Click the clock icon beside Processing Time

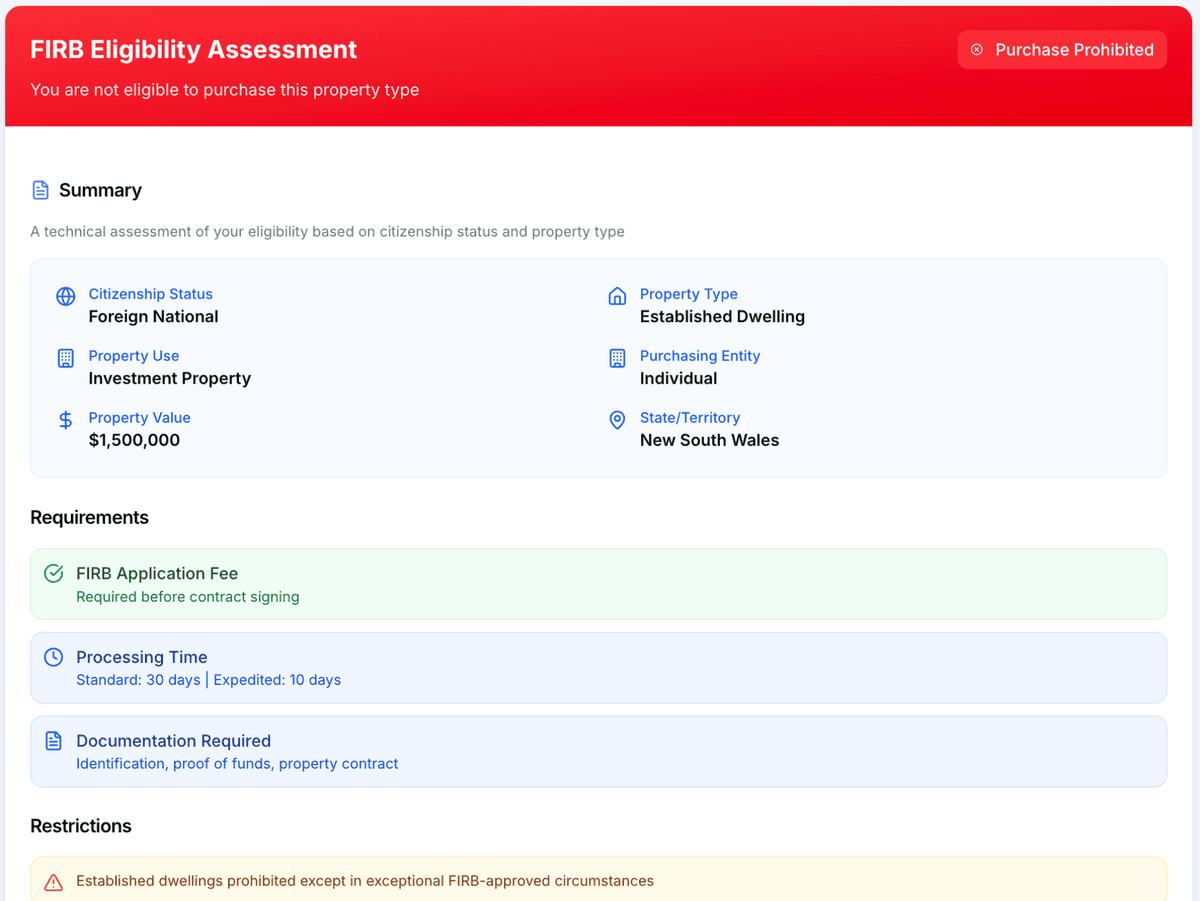click(x=54, y=657)
